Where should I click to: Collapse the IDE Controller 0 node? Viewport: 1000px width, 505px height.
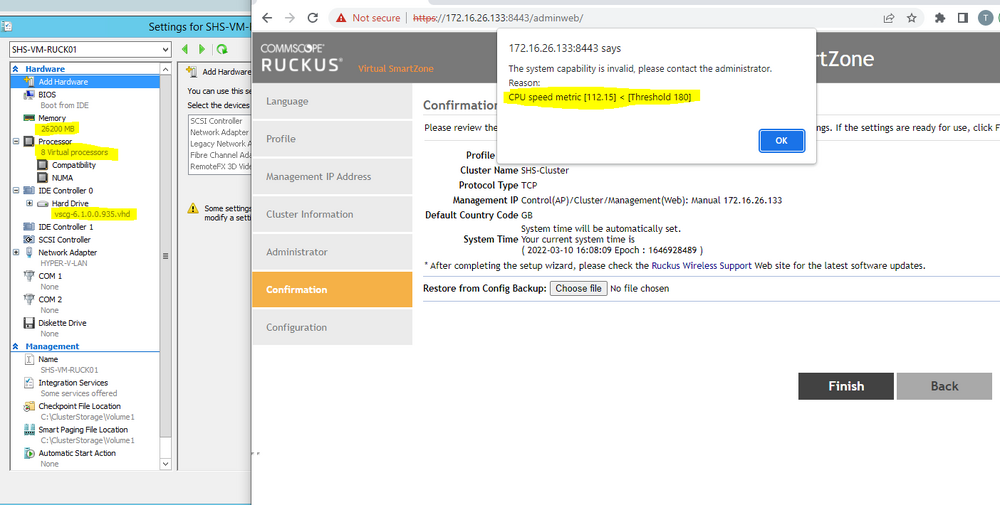pyautogui.click(x=16, y=191)
